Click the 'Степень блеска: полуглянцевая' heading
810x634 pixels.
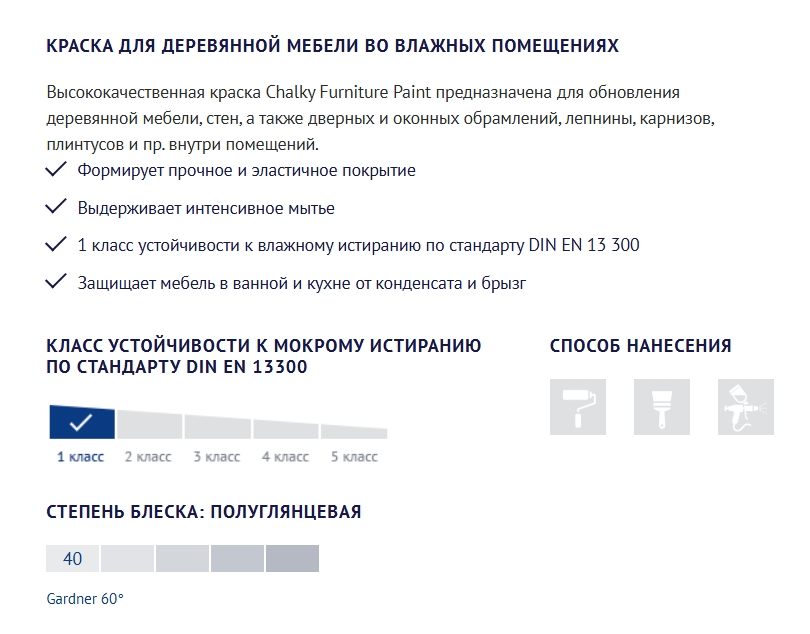[x=204, y=512]
